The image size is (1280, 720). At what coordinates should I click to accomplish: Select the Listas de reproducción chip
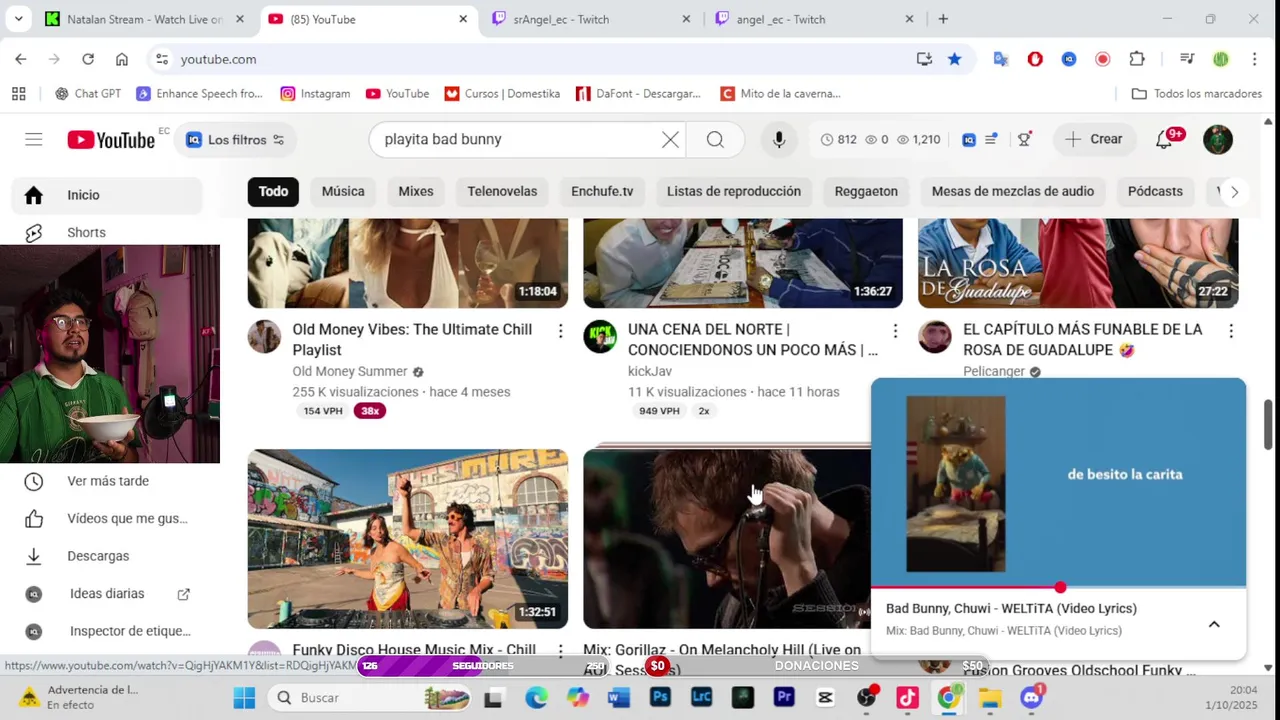click(x=734, y=192)
